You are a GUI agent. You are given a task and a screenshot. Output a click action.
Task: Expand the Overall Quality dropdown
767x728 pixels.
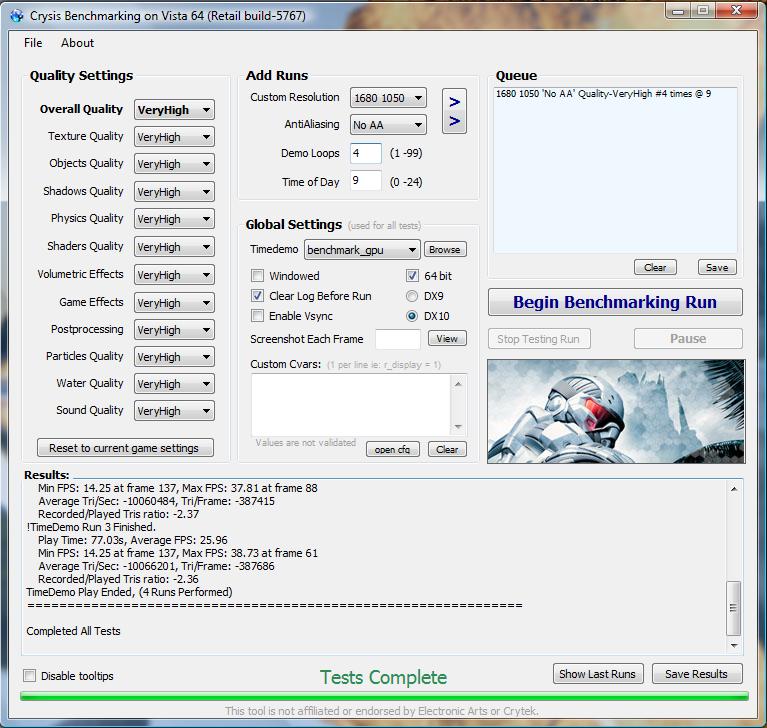pyautogui.click(x=174, y=110)
